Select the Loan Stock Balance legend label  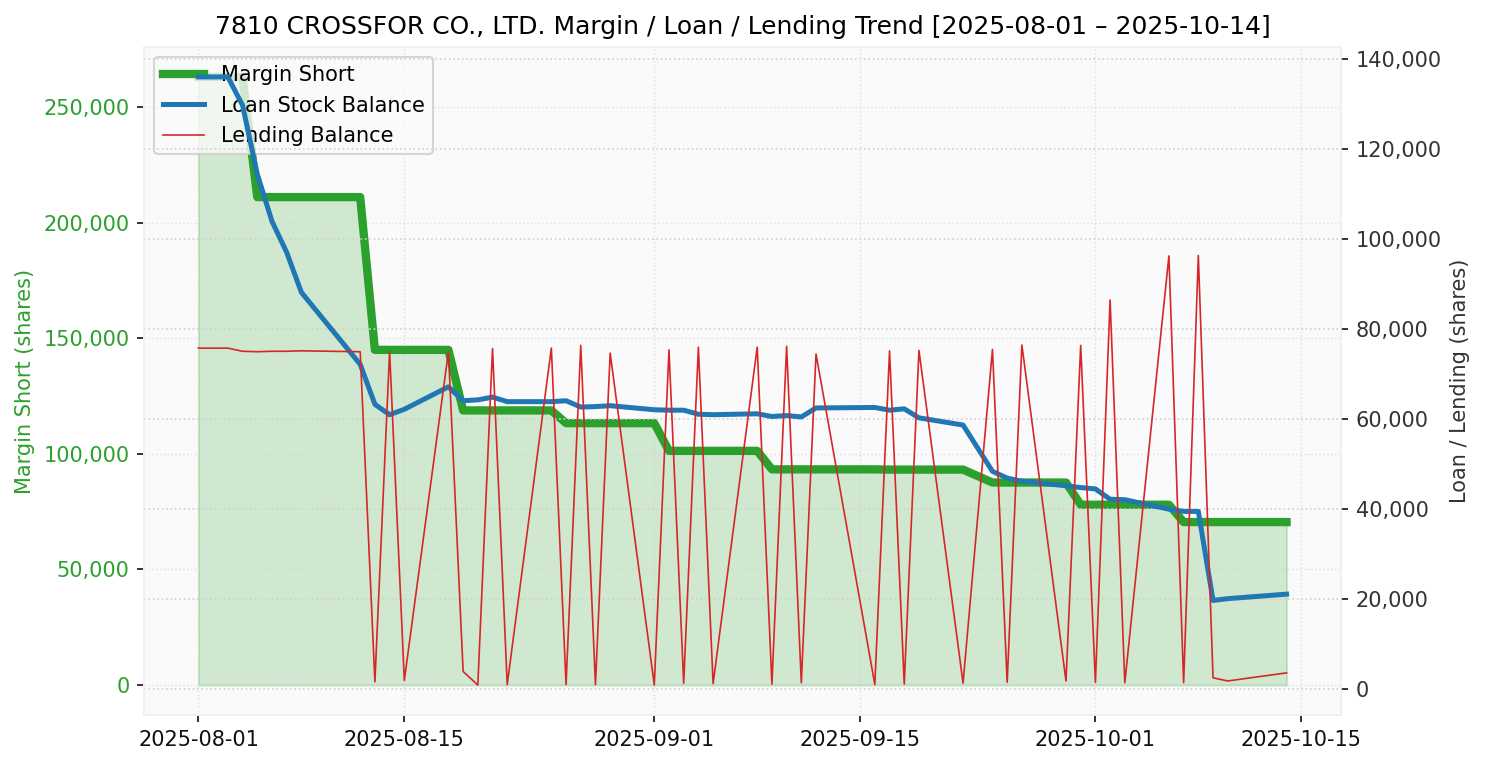pos(322,105)
